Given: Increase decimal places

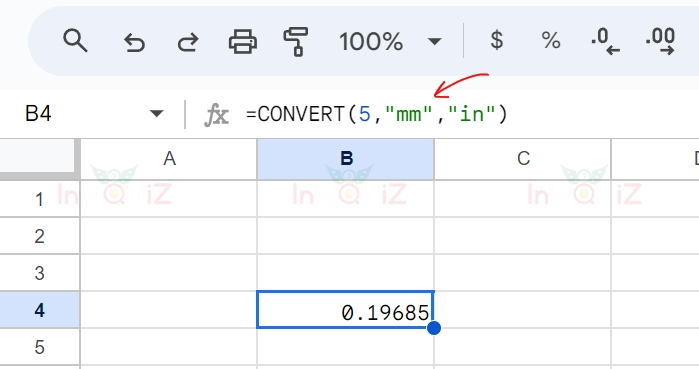Looking at the screenshot, I should point(660,41).
